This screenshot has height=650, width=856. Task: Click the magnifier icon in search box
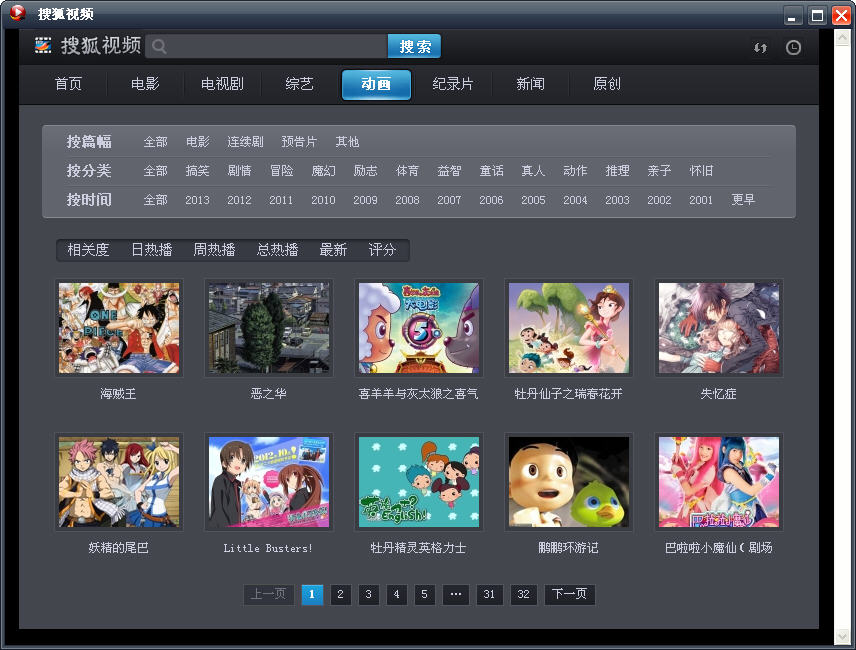pyautogui.click(x=159, y=46)
